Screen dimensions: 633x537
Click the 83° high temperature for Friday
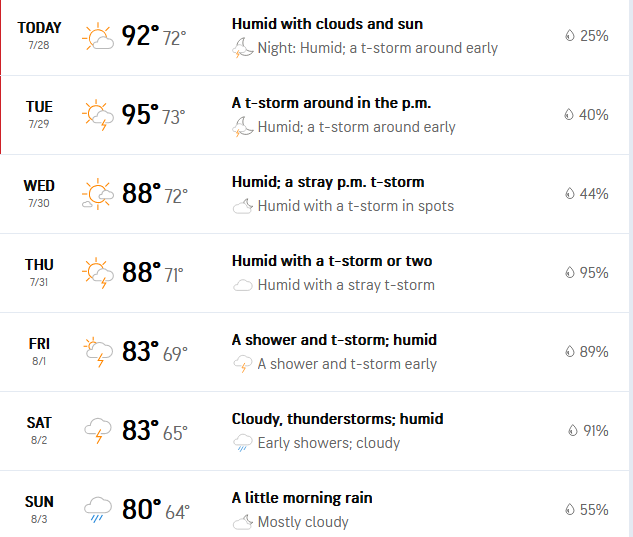tap(141, 351)
